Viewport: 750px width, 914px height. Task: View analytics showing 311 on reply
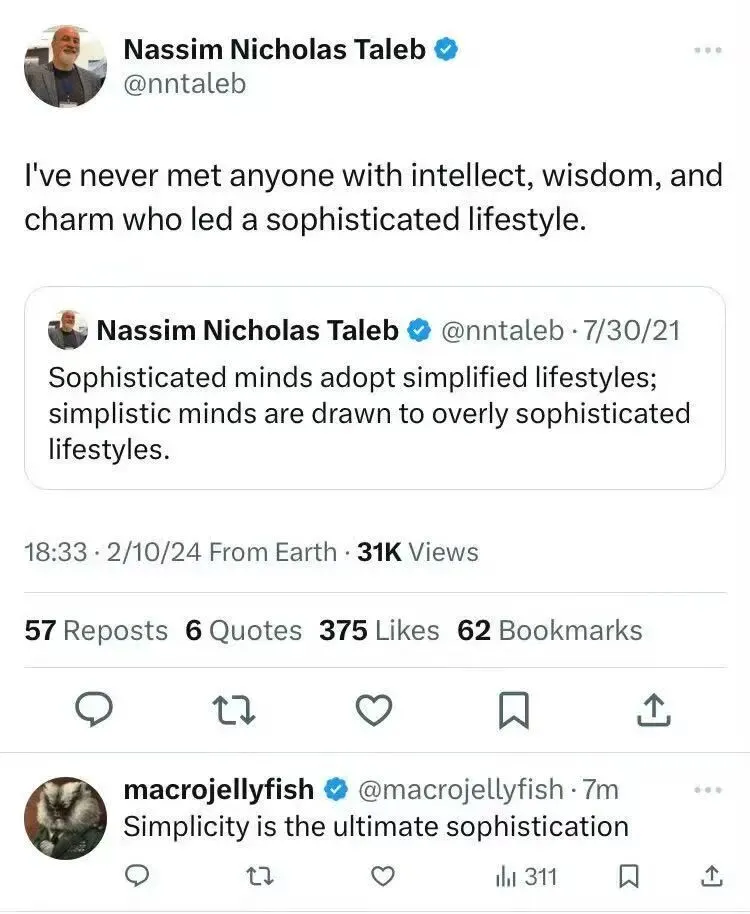click(x=526, y=877)
